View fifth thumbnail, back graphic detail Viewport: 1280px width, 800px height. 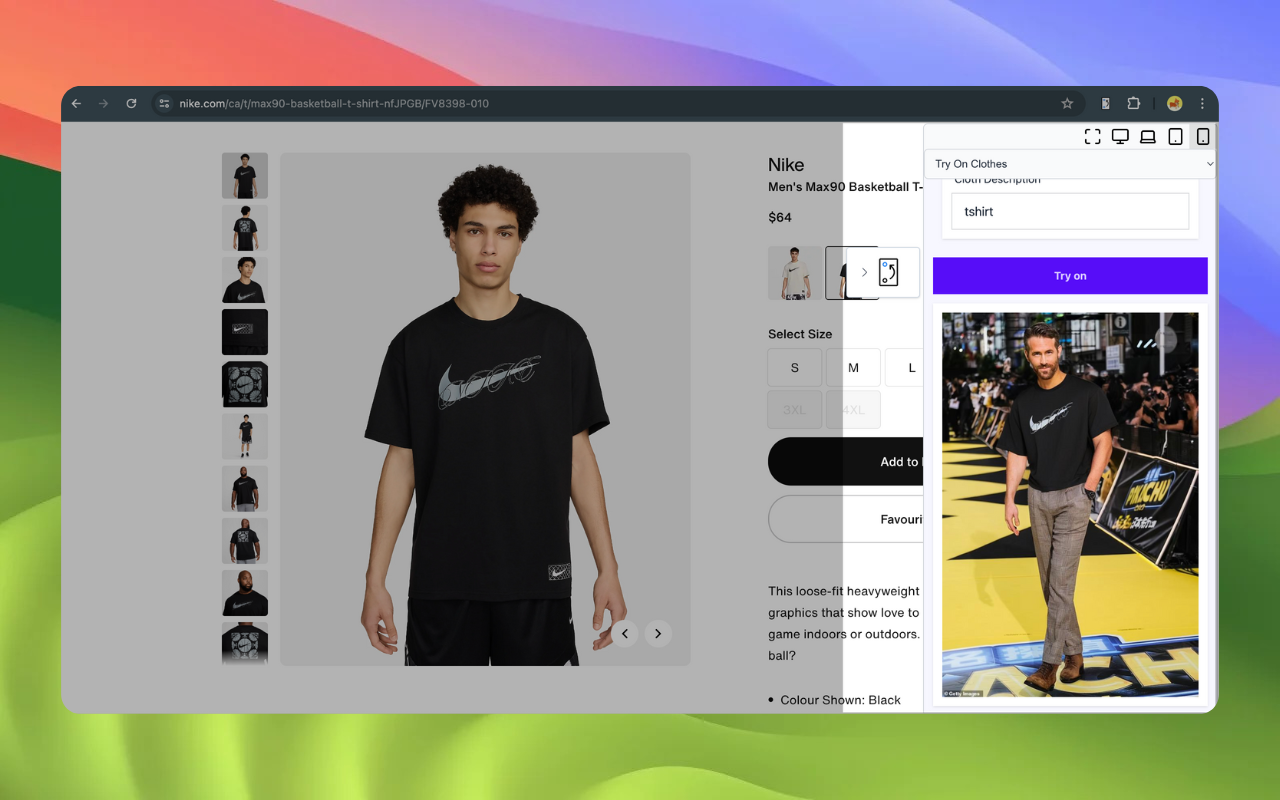pos(245,384)
